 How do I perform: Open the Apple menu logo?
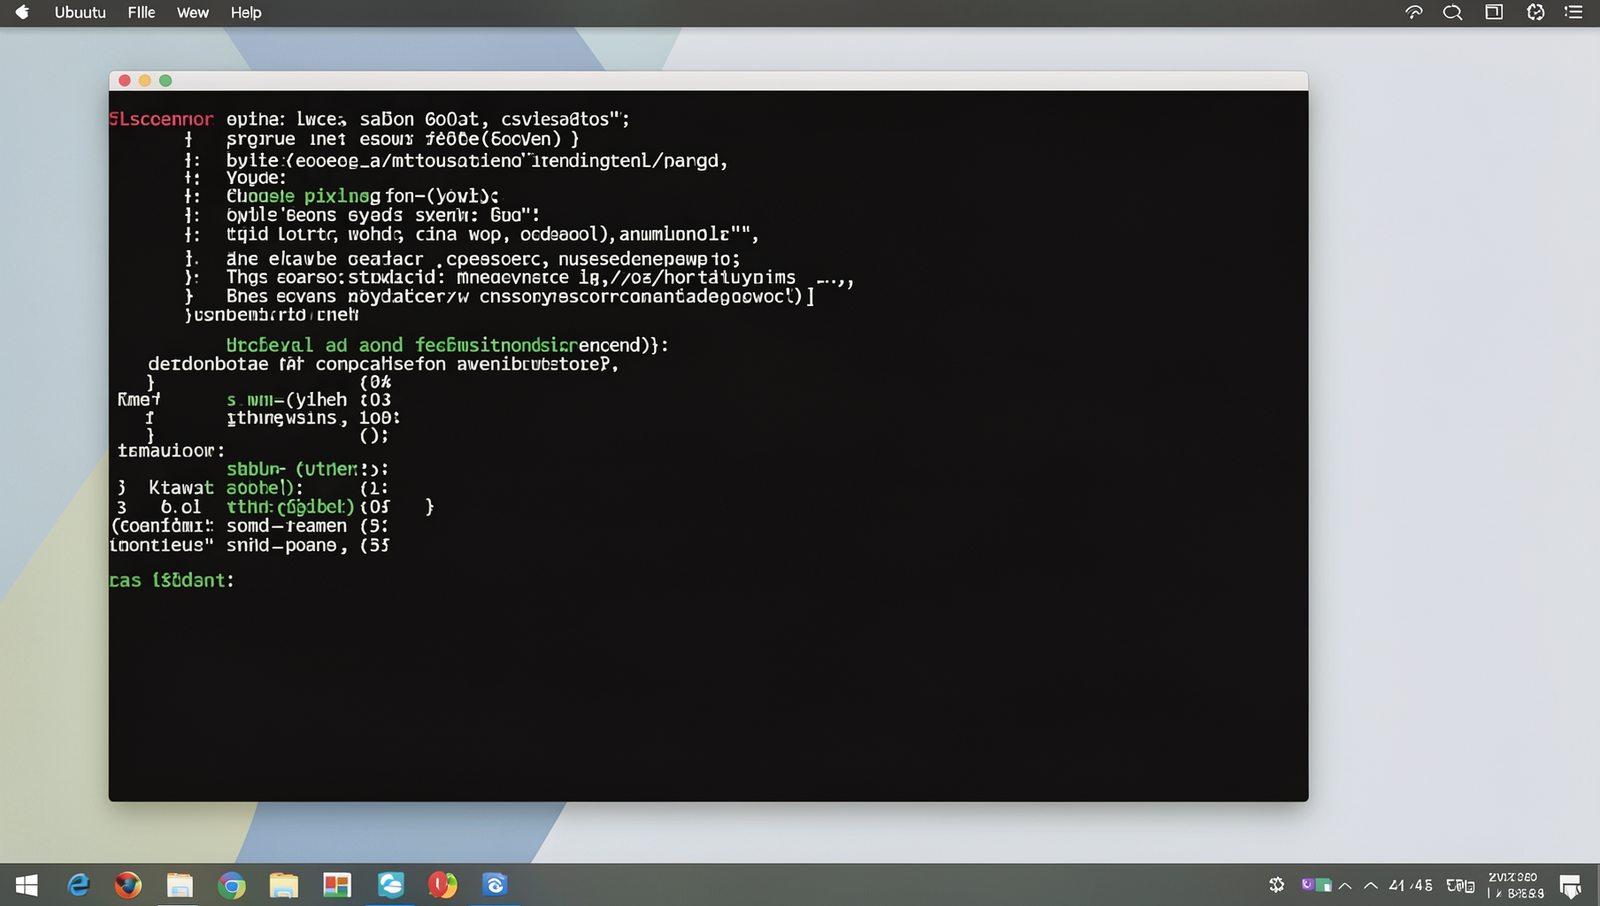(22, 12)
